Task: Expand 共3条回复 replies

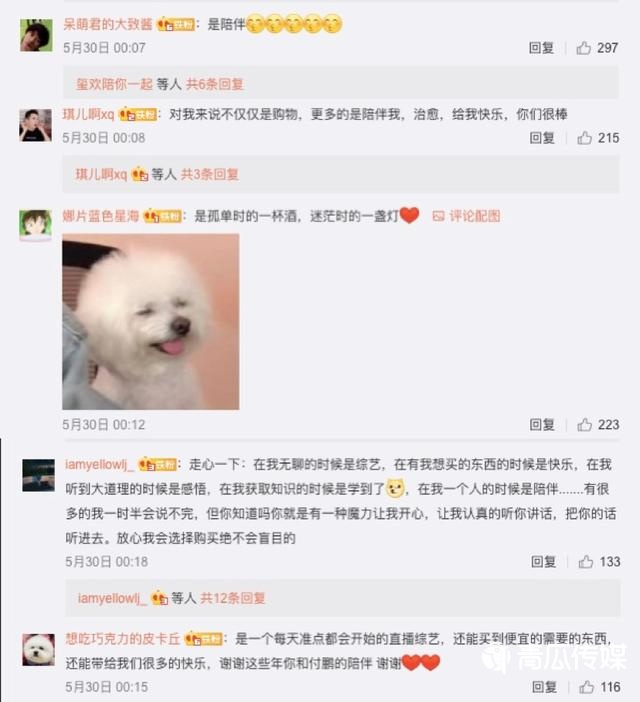Action: pyautogui.click(x=209, y=174)
